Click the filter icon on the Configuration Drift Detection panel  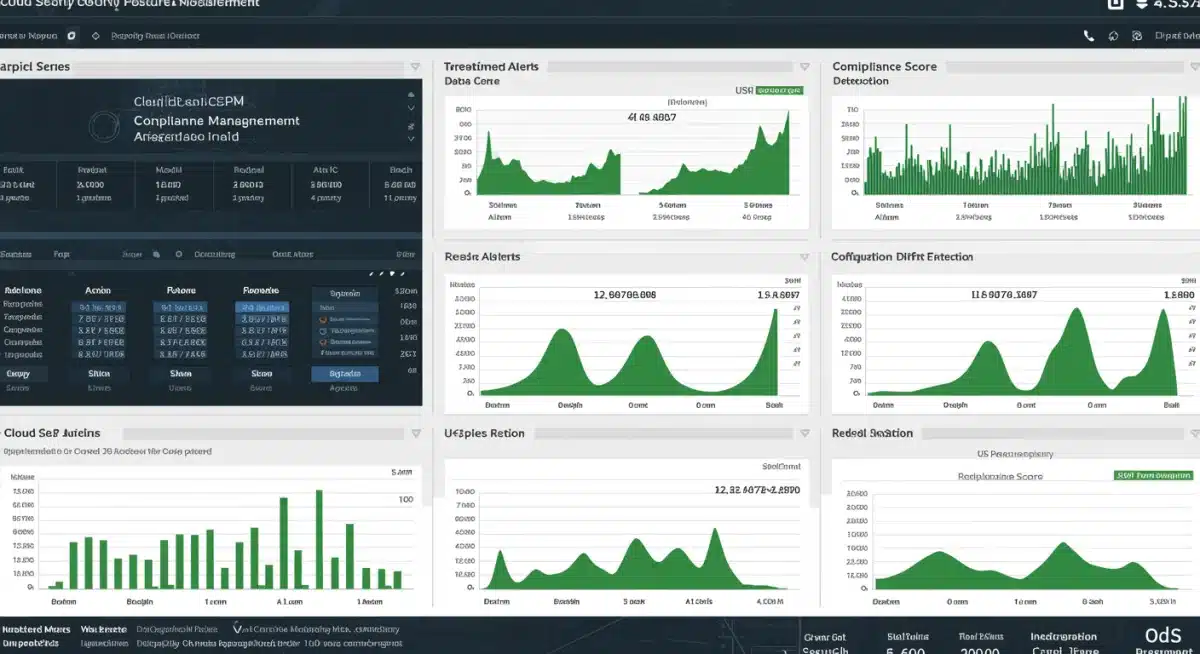1192,258
